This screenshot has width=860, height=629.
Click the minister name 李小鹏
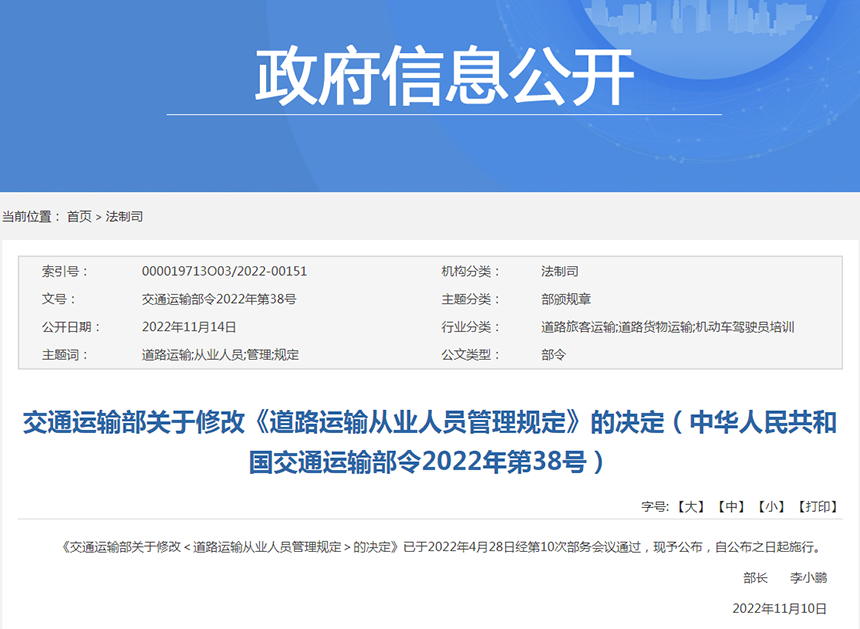809,578
